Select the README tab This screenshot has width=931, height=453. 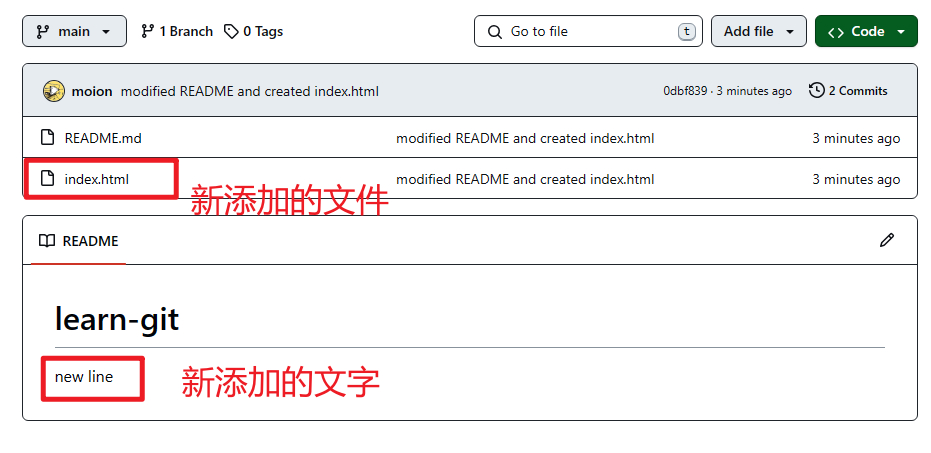[78, 240]
